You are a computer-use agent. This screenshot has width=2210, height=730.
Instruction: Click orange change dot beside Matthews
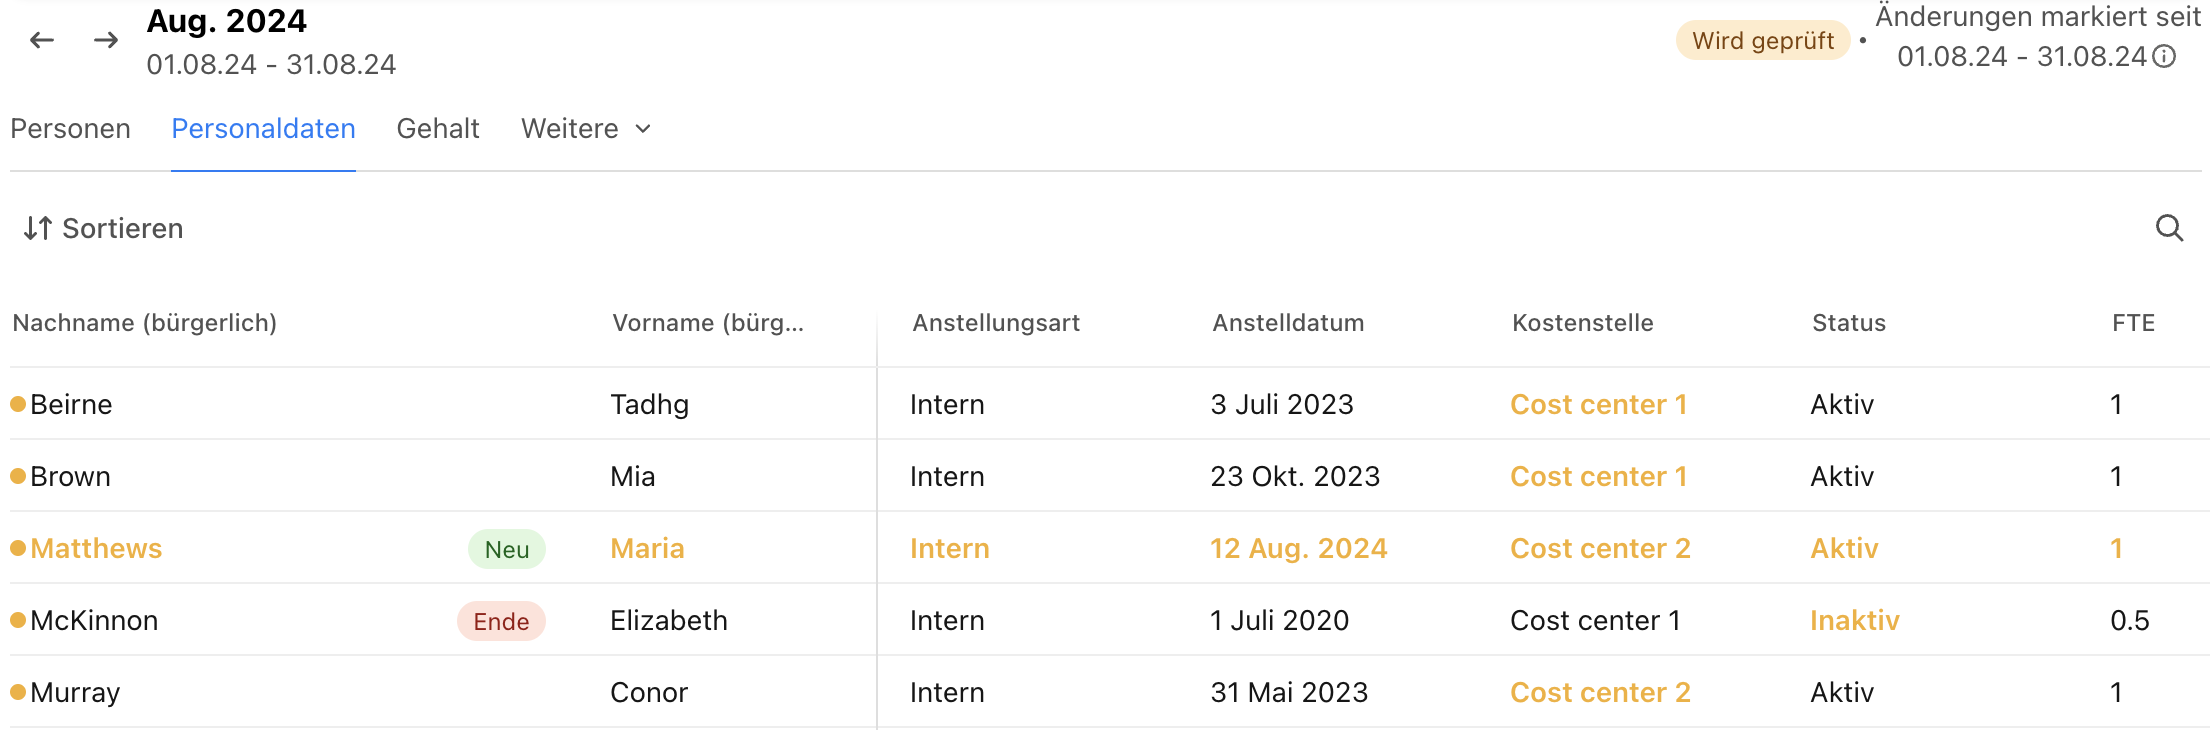point(18,548)
